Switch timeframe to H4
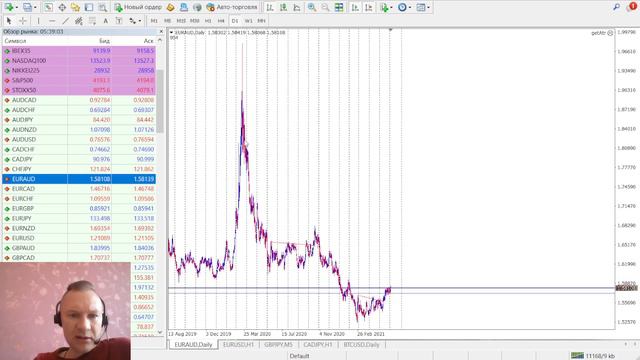This screenshot has width=640, height=360. [221, 20]
